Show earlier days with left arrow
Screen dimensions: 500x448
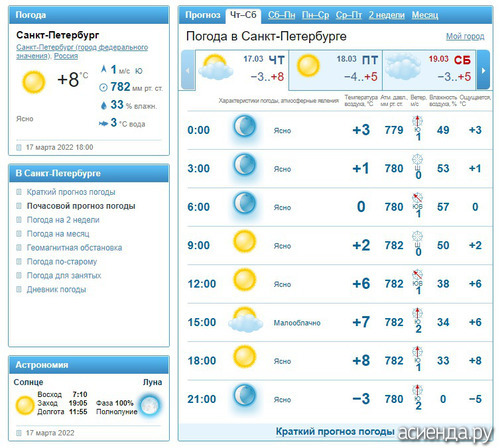(188, 70)
